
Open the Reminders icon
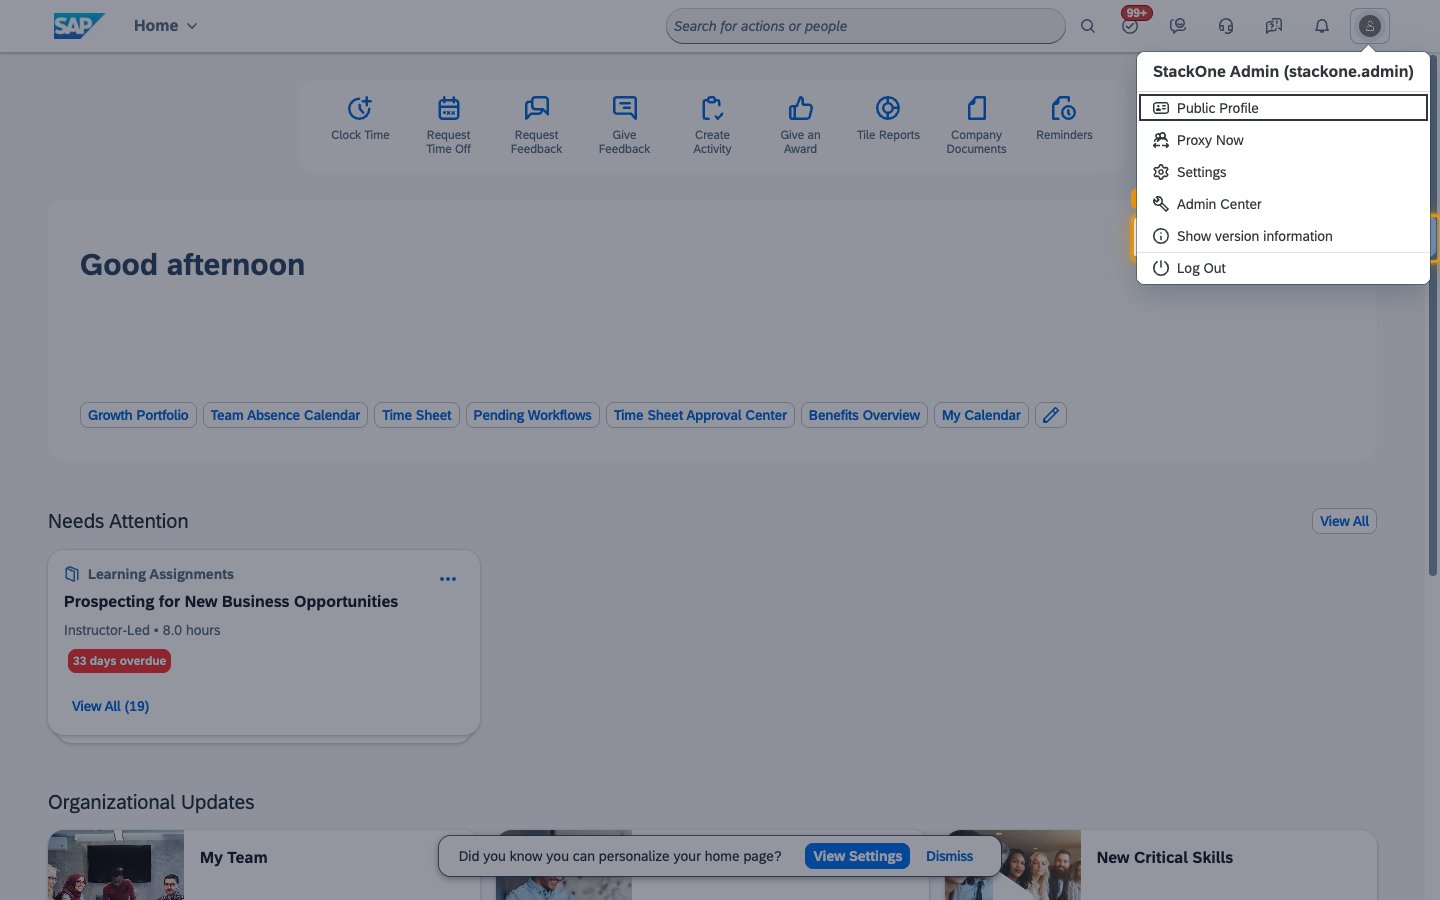[1064, 108]
